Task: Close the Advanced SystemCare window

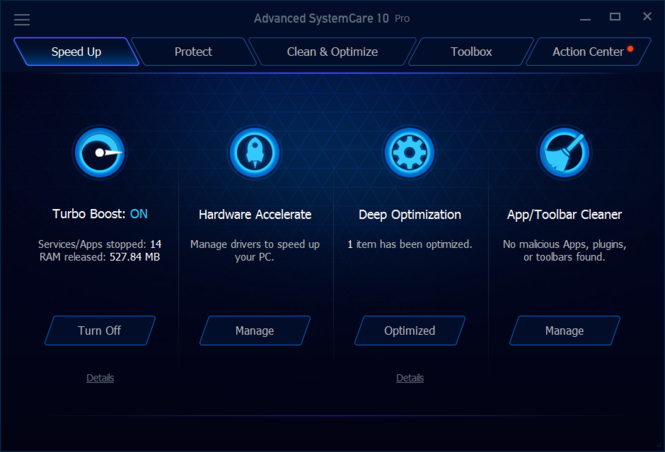Action: tap(647, 17)
